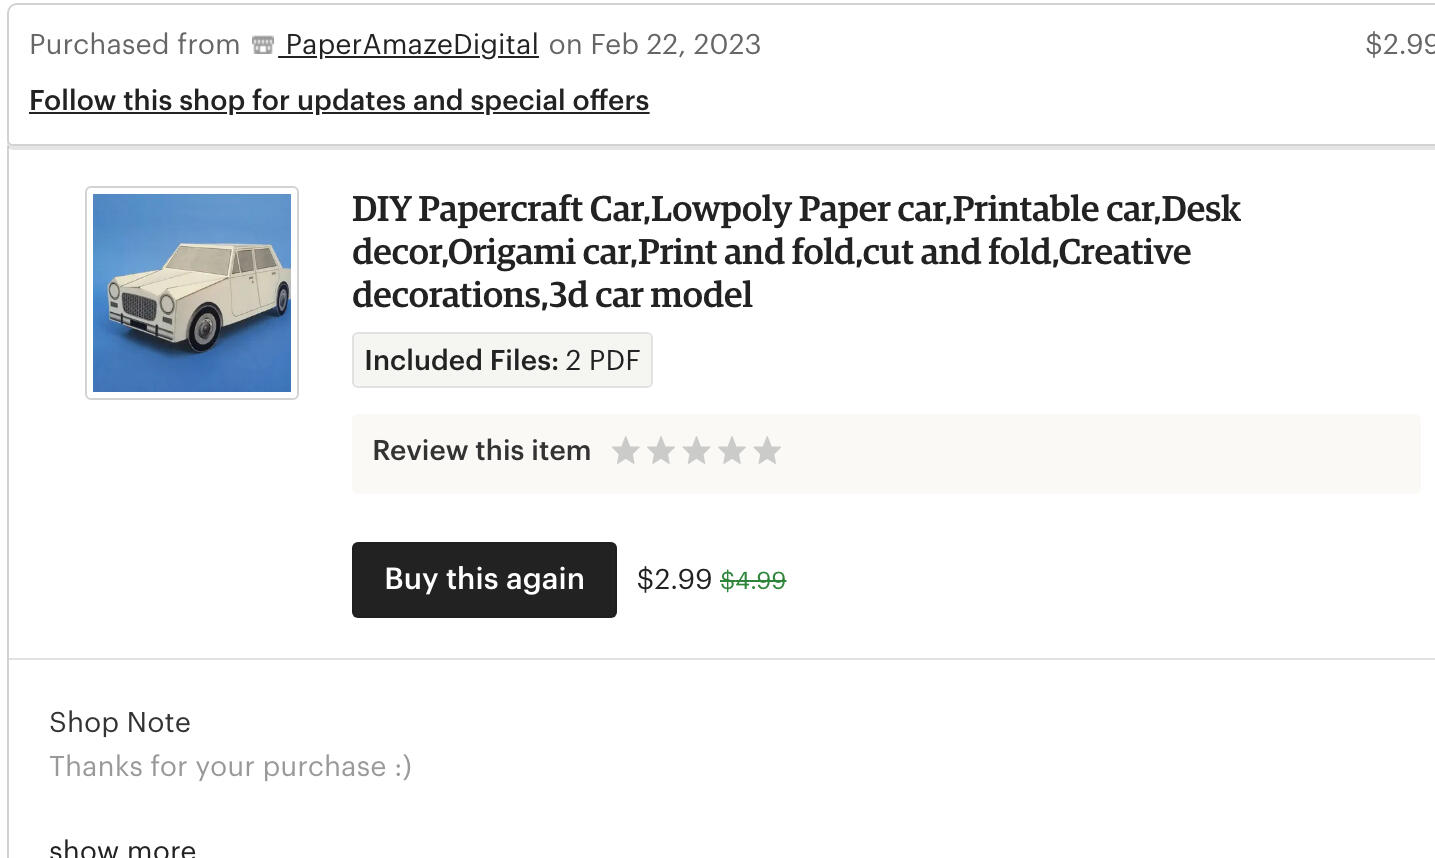The height and width of the screenshot is (858, 1435).
Task: Open the DIY Papercraft Car listing title
Action: [795, 252]
